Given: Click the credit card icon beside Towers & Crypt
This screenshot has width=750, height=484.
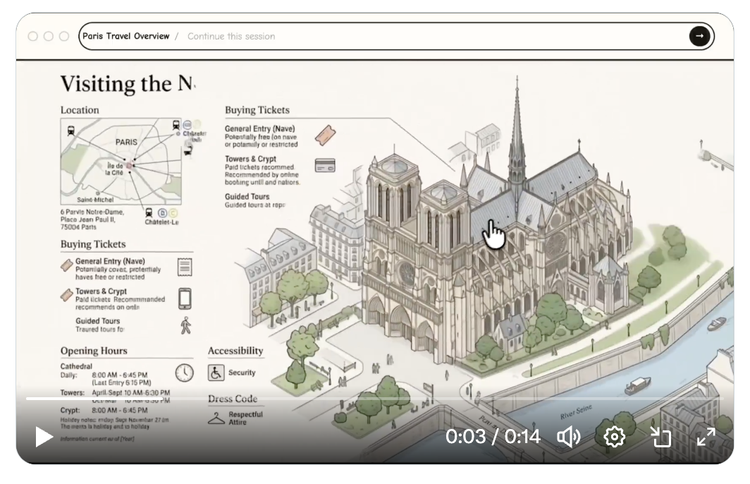Looking at the screenshot, I should point(324,165).
